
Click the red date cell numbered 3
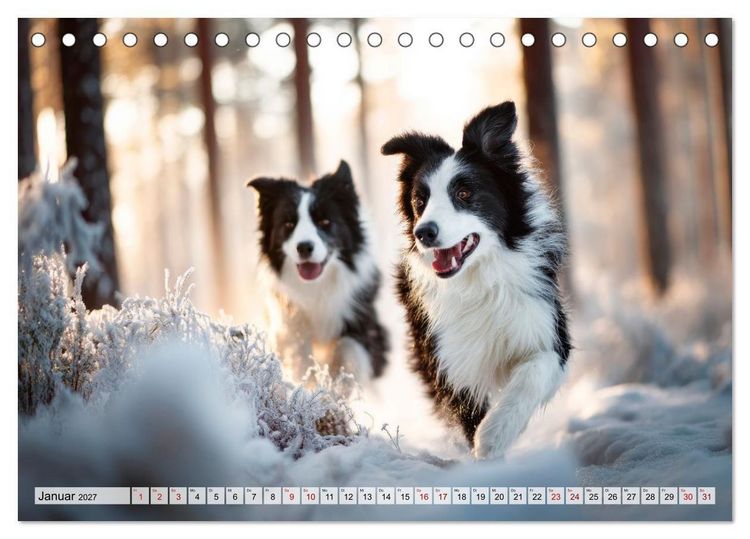click(x=178, y=495)
